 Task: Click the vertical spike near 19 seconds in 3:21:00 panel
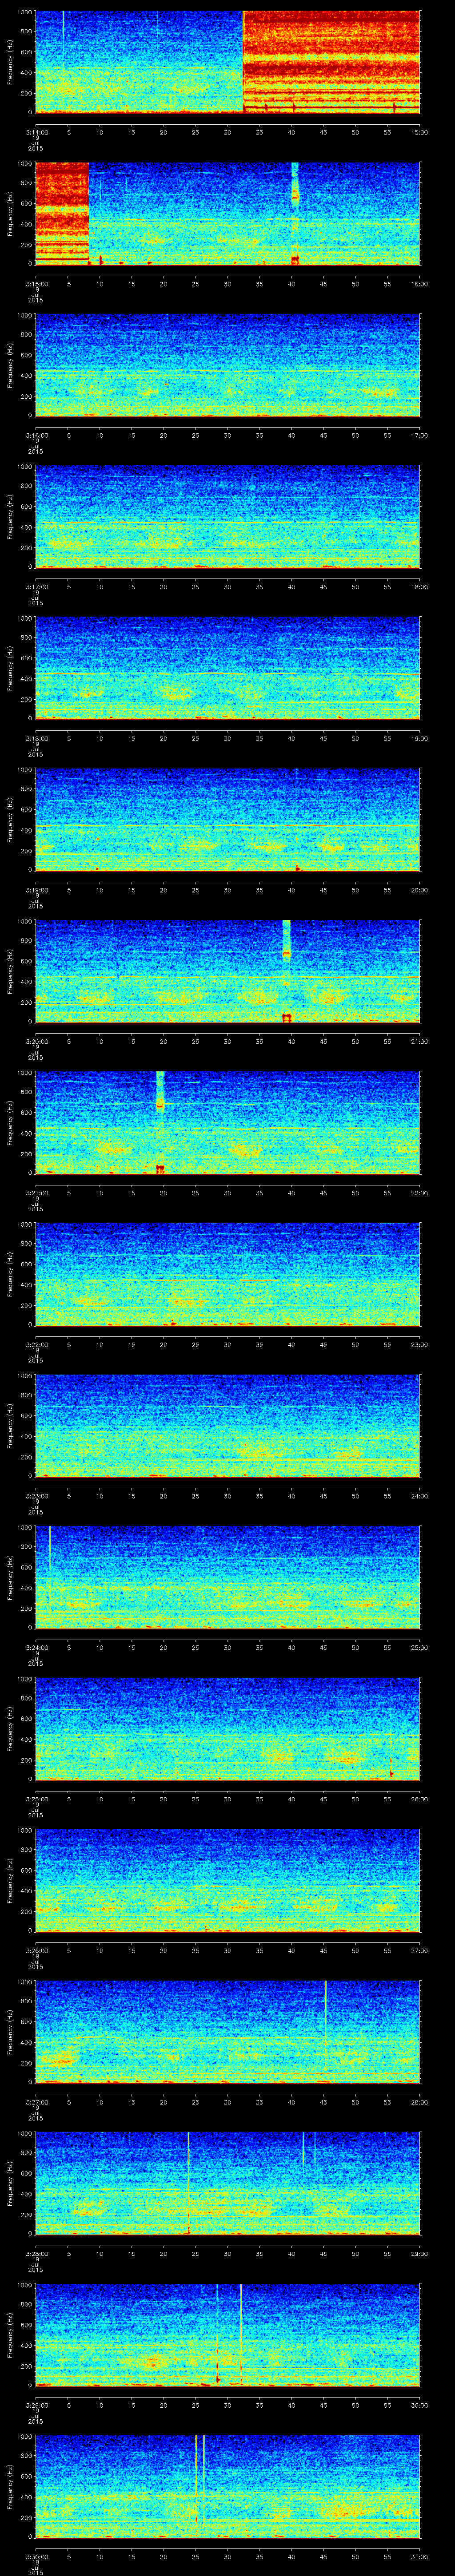tap(160, 1123)
